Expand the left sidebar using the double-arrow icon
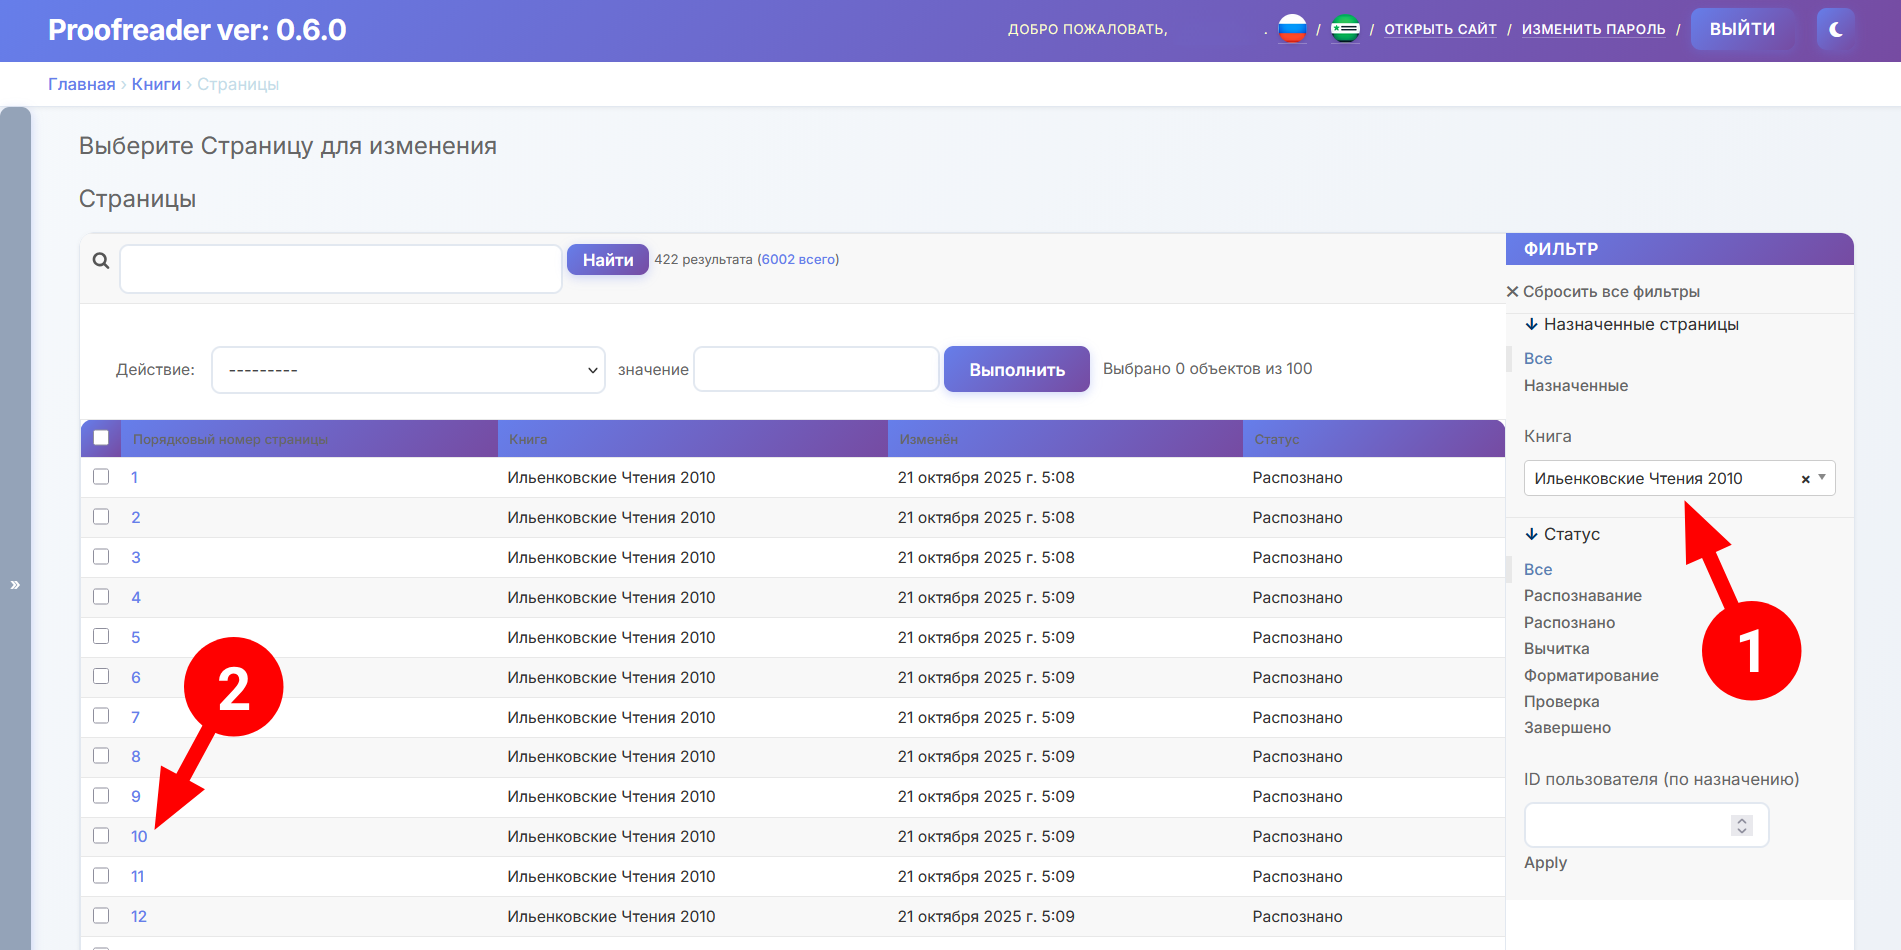 coord(15,585)
